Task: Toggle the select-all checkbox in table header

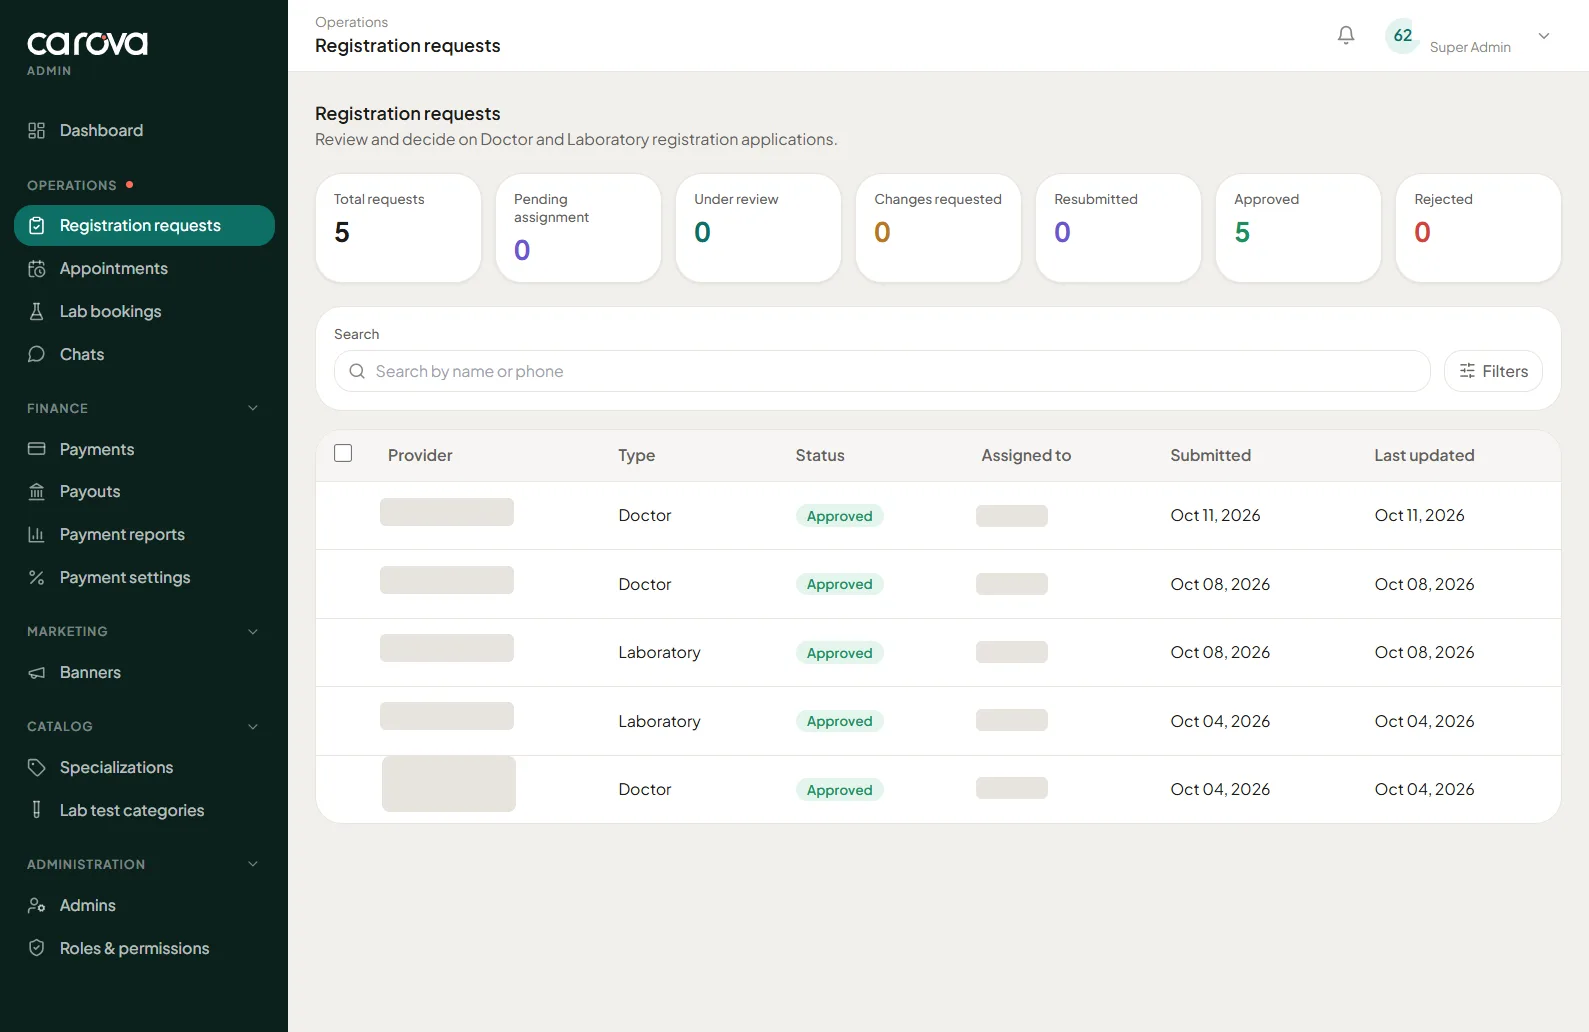Action: coord(343,453)
